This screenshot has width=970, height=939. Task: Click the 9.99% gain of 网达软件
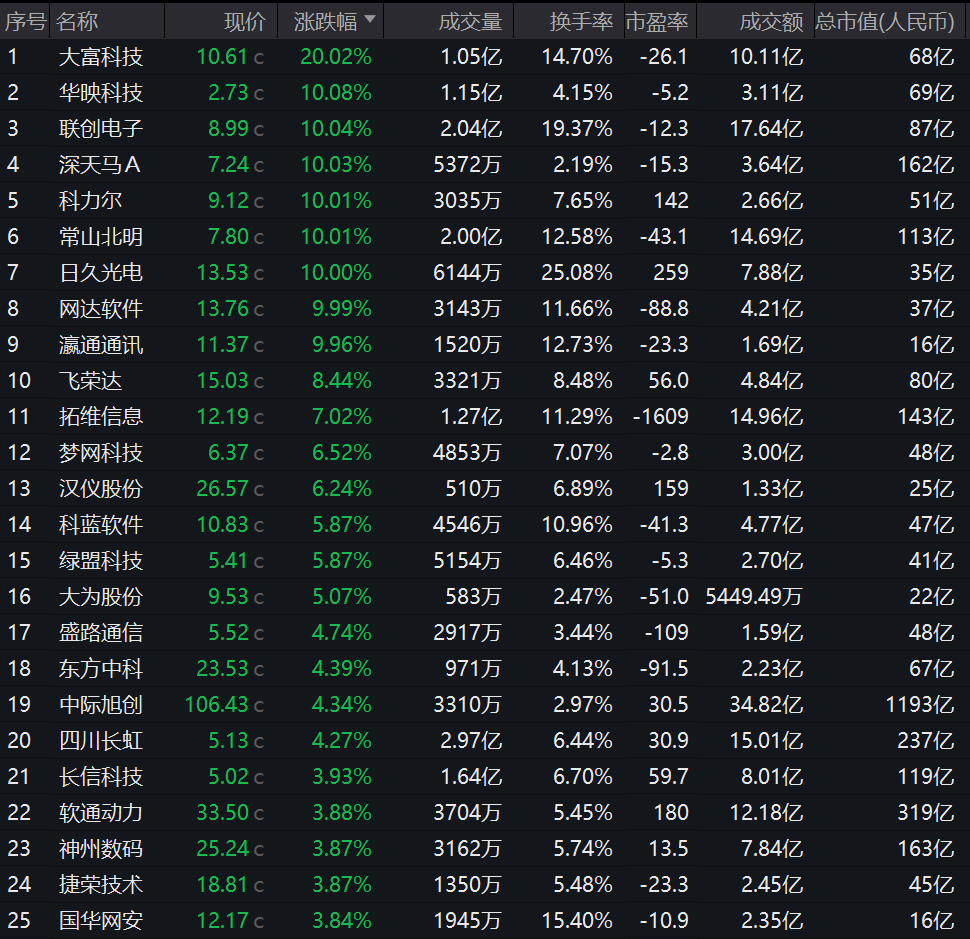pyautogui.click(x=341, y=308)
